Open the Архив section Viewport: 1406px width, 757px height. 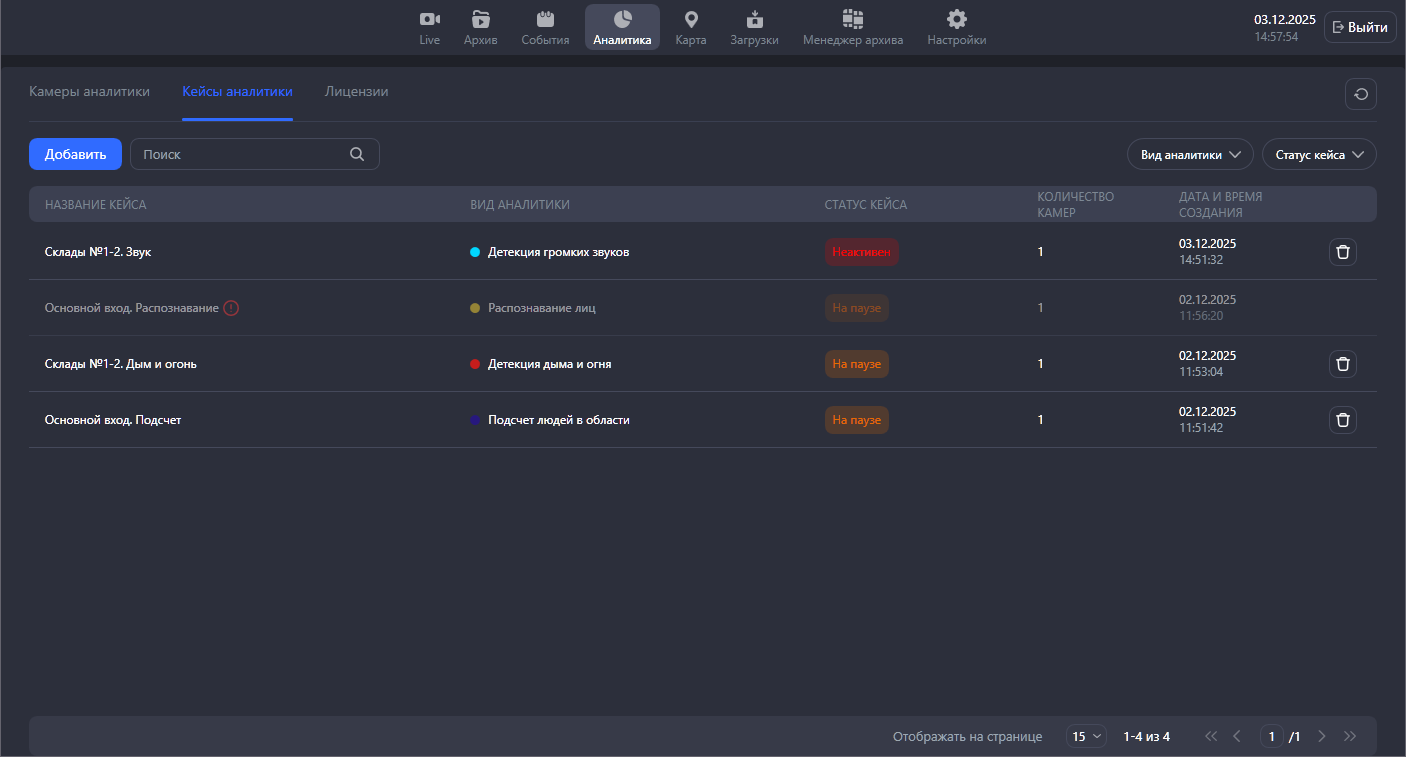480,27
